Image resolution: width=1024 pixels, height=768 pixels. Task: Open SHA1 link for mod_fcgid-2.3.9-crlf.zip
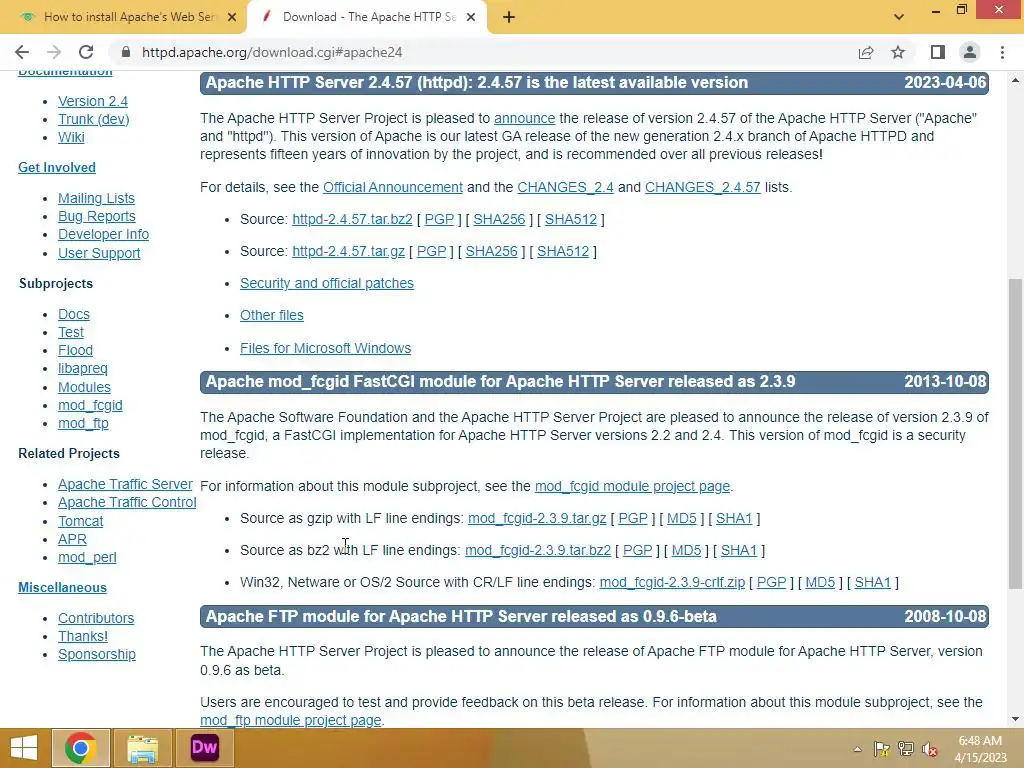[x=872, y=583]
